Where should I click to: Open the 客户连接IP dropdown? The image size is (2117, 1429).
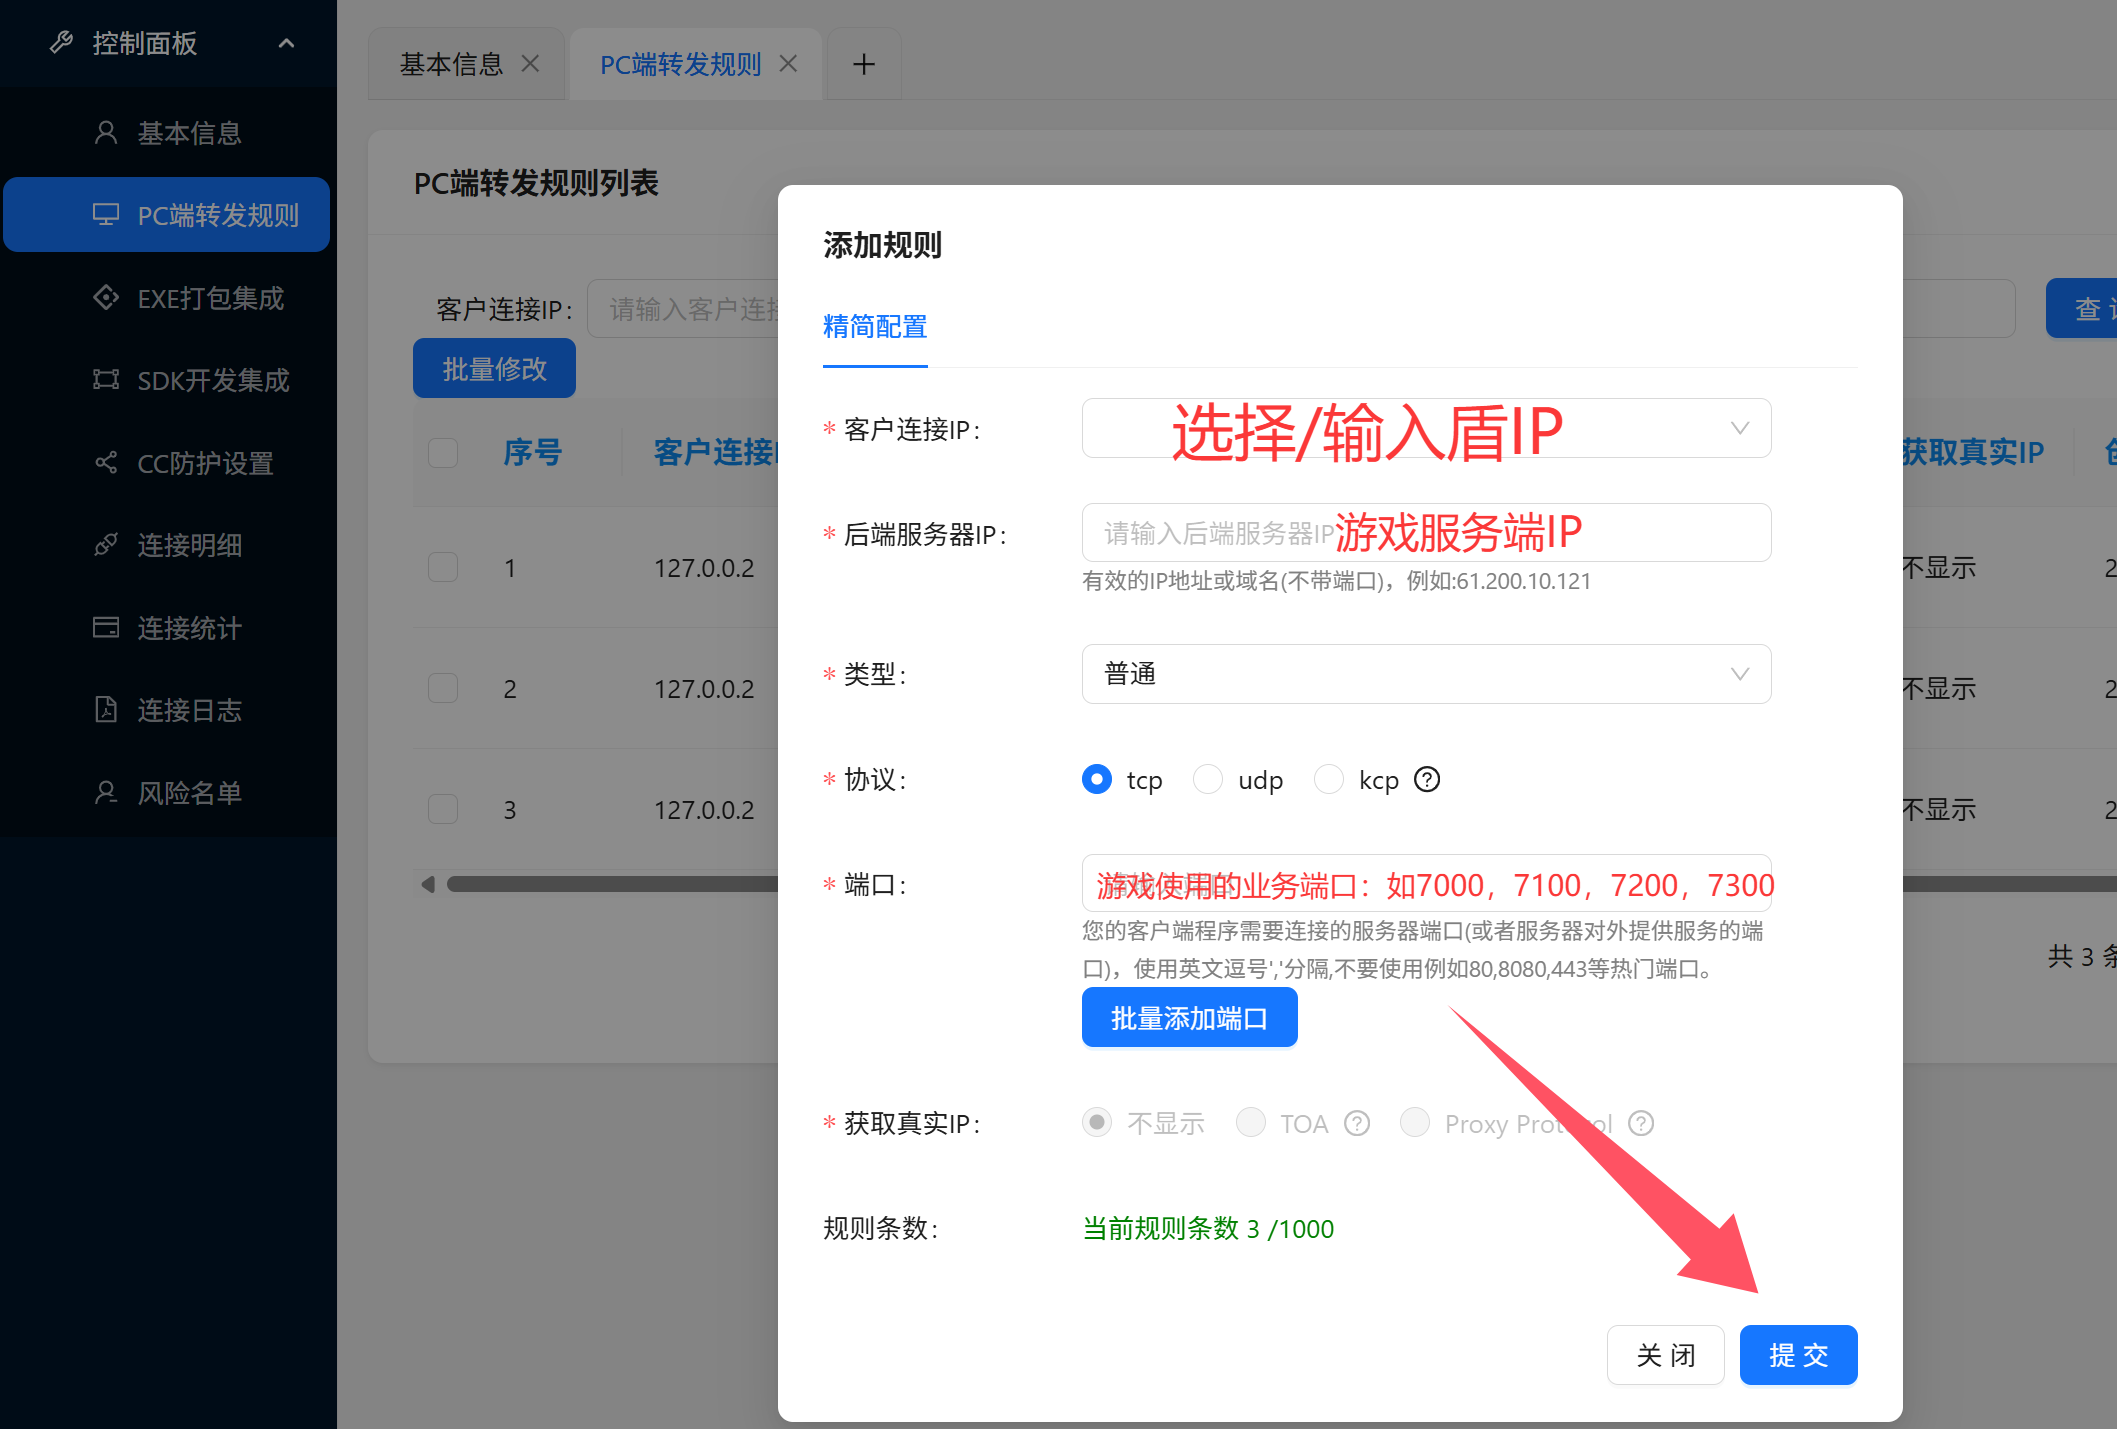[x=1426, y=428]
